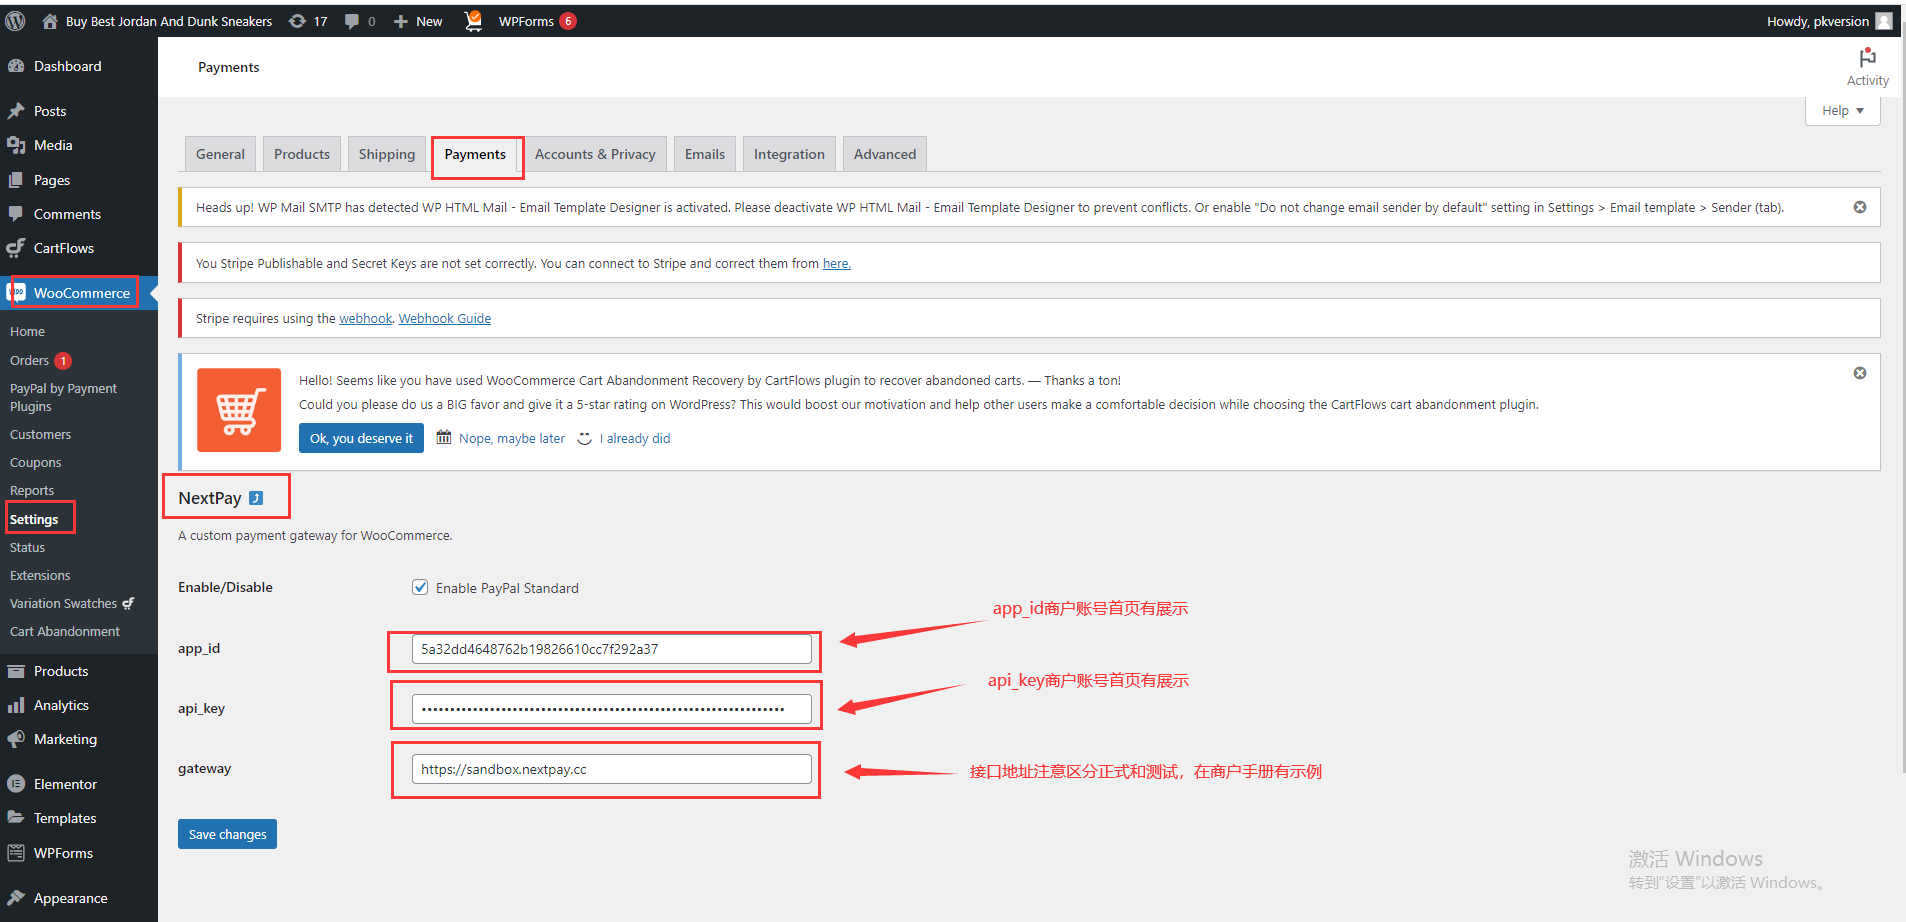
Task: Open the Status submenu item
Action: click(x=27, y=548)
